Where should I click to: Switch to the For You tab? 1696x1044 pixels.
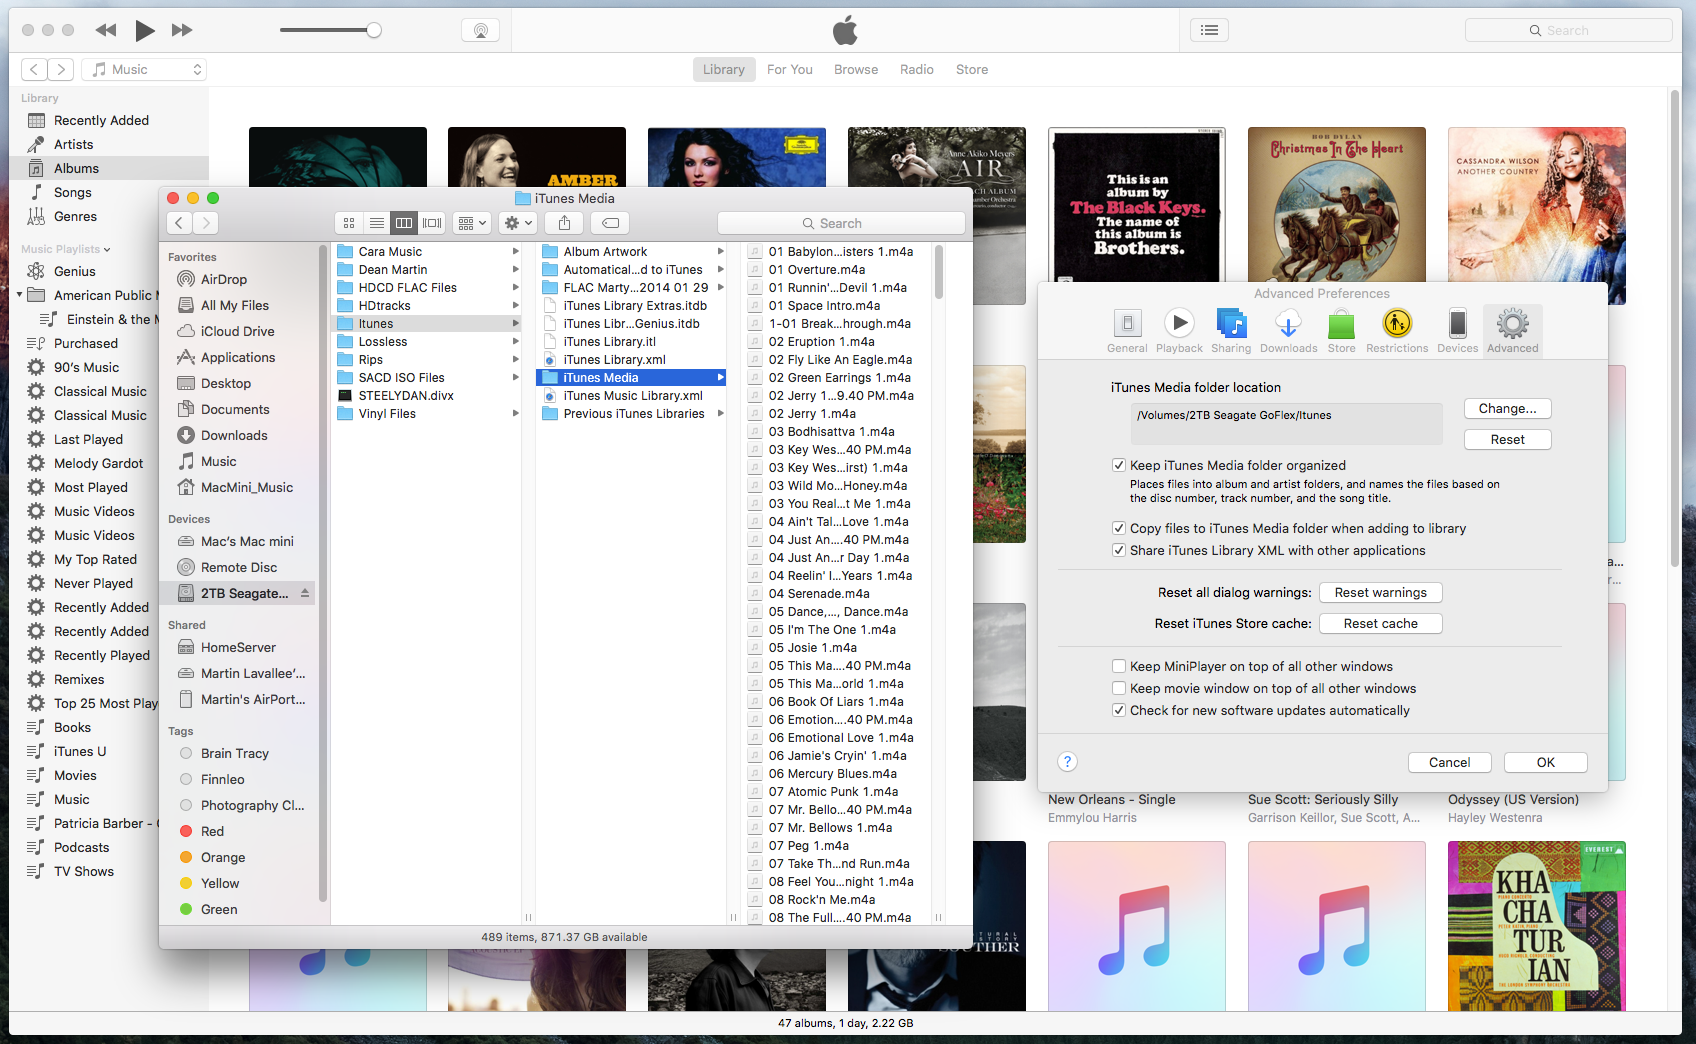tap(789, 69)
